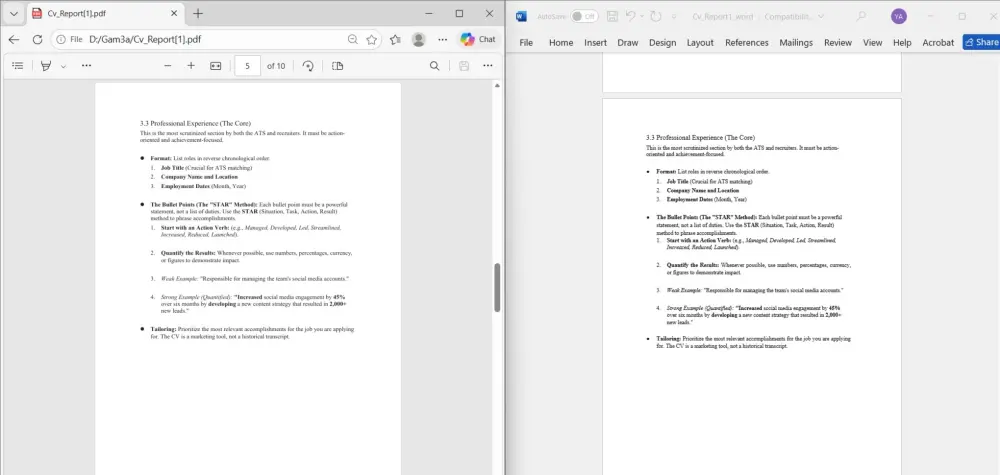This screenshot has width=1000, height=475.
Task: Toggle the PDF table of contents
Action: pyautogui.click(x=18, y=66)
